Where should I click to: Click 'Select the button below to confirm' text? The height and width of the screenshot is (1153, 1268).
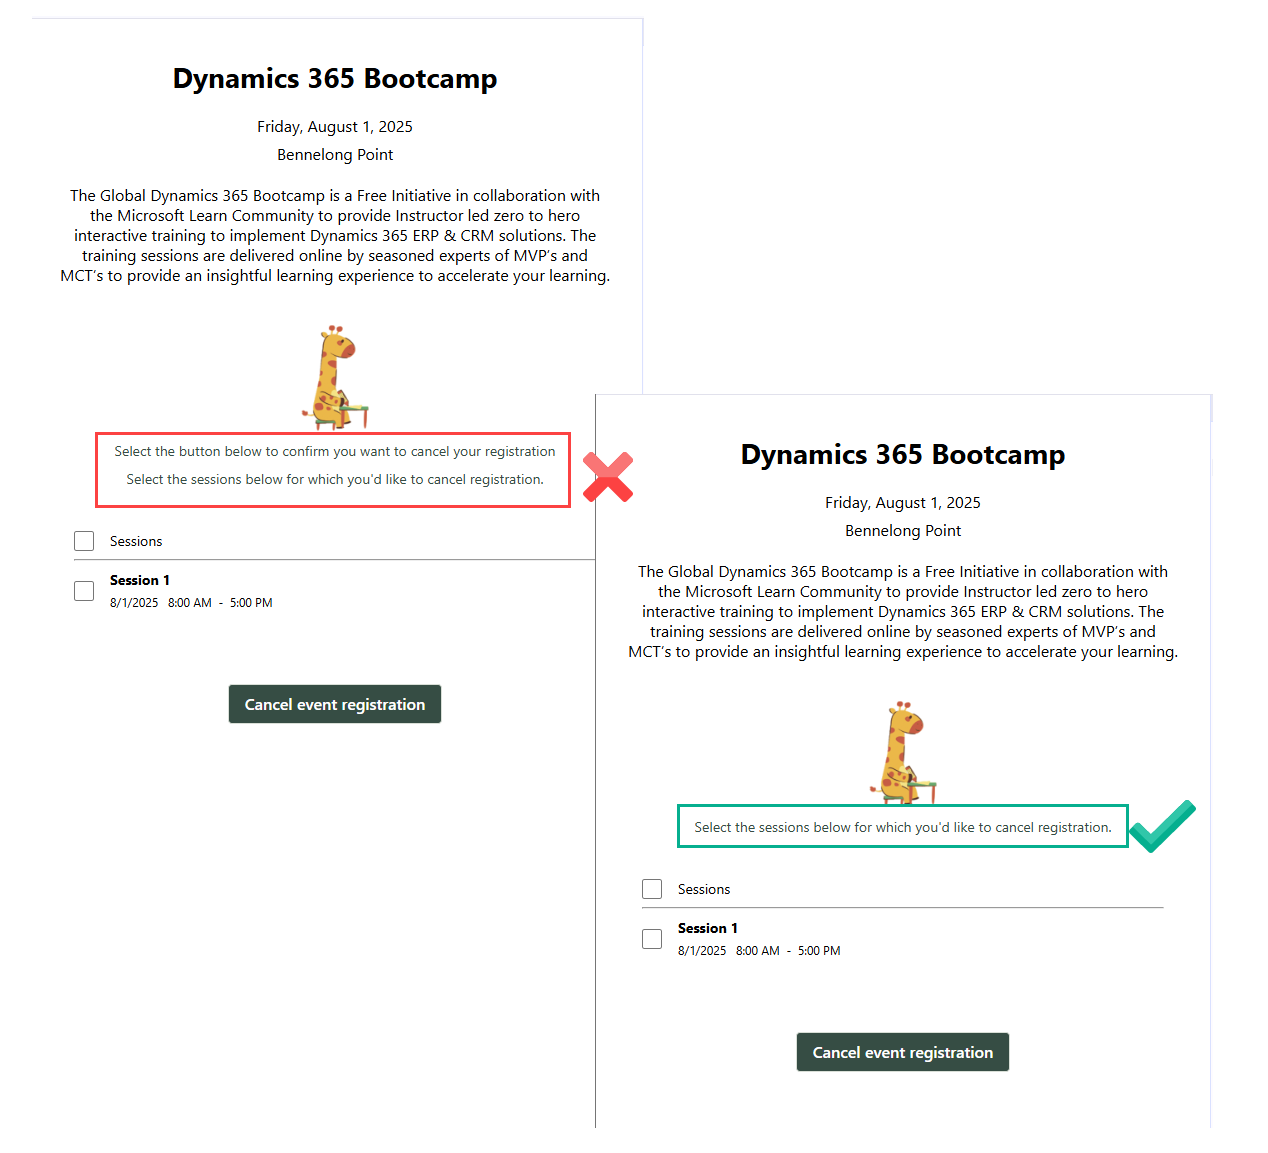[335, 451]
